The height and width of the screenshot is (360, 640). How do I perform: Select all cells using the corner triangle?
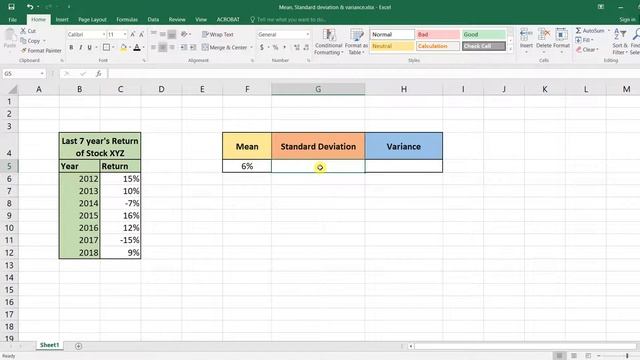point(12,89)
